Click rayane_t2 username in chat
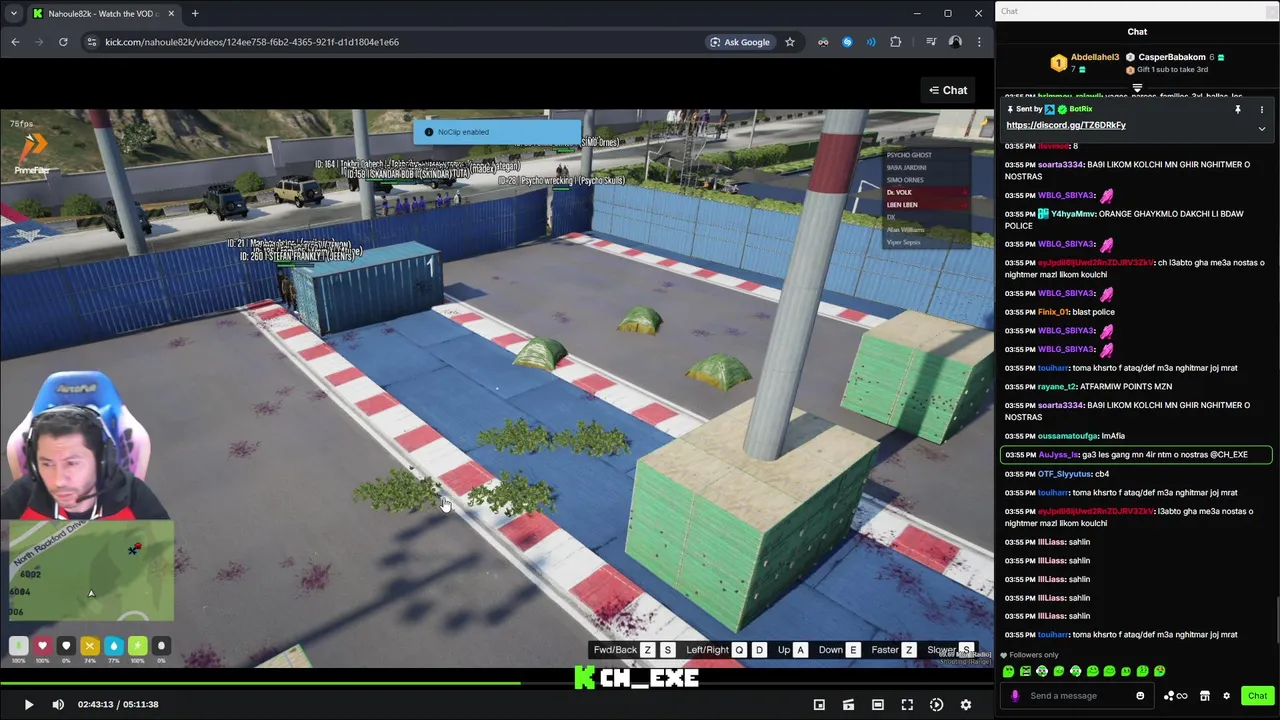The image size is (1280, 720). (1059, 386)
